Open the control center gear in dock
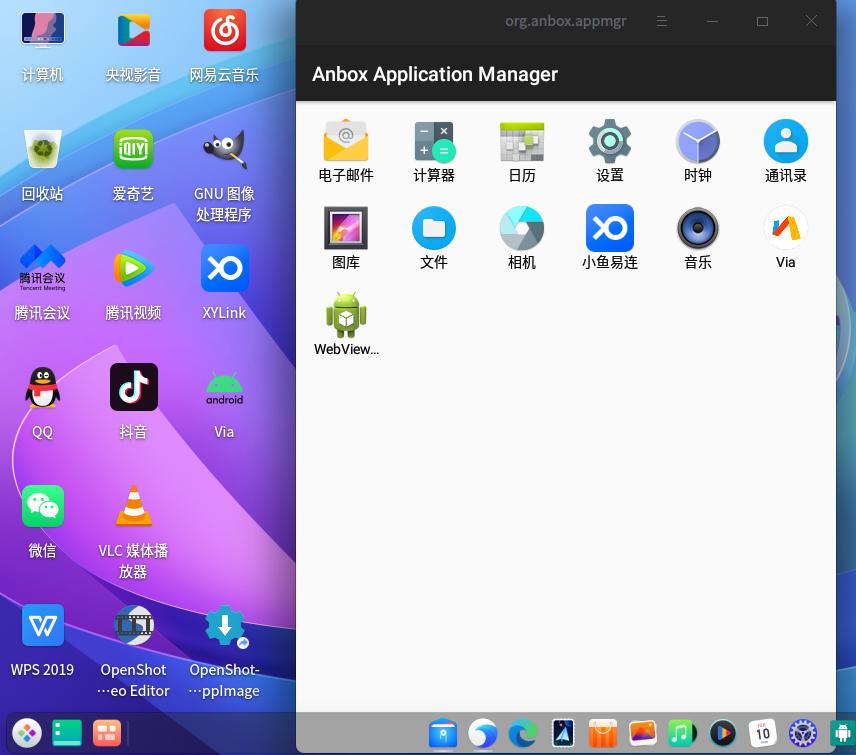Image resolution: width=856 pixels, height=755 pixels. pos(802,733)
